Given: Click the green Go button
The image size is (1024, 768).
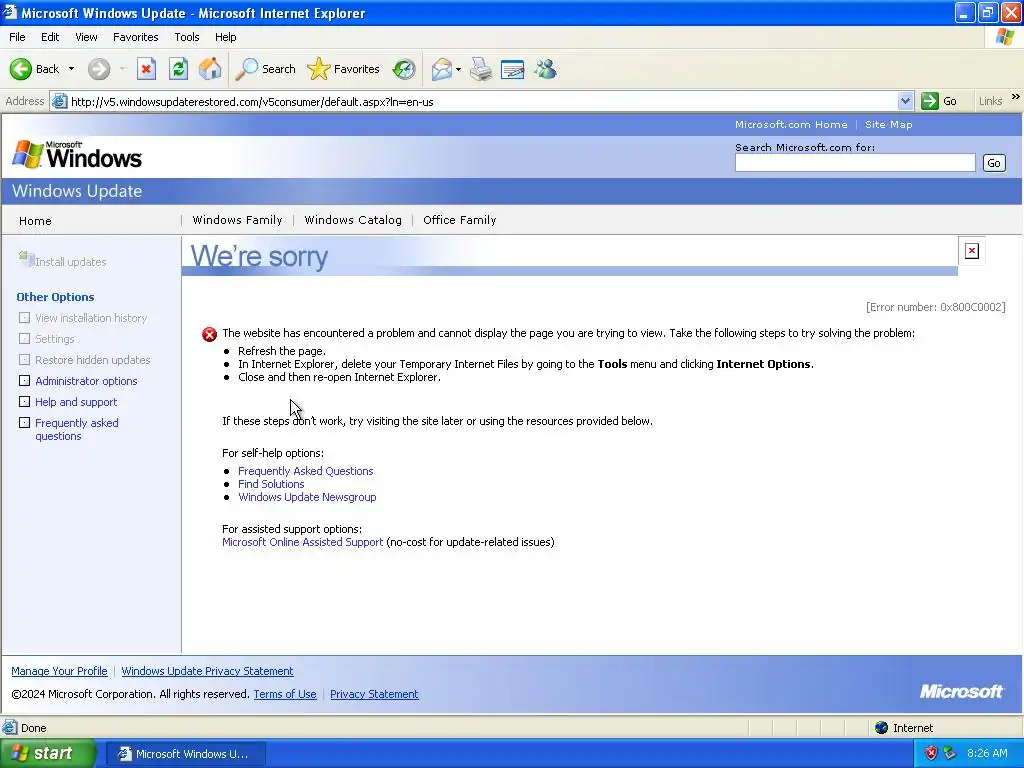Looking at the screenshot, I should pos(939,101).
